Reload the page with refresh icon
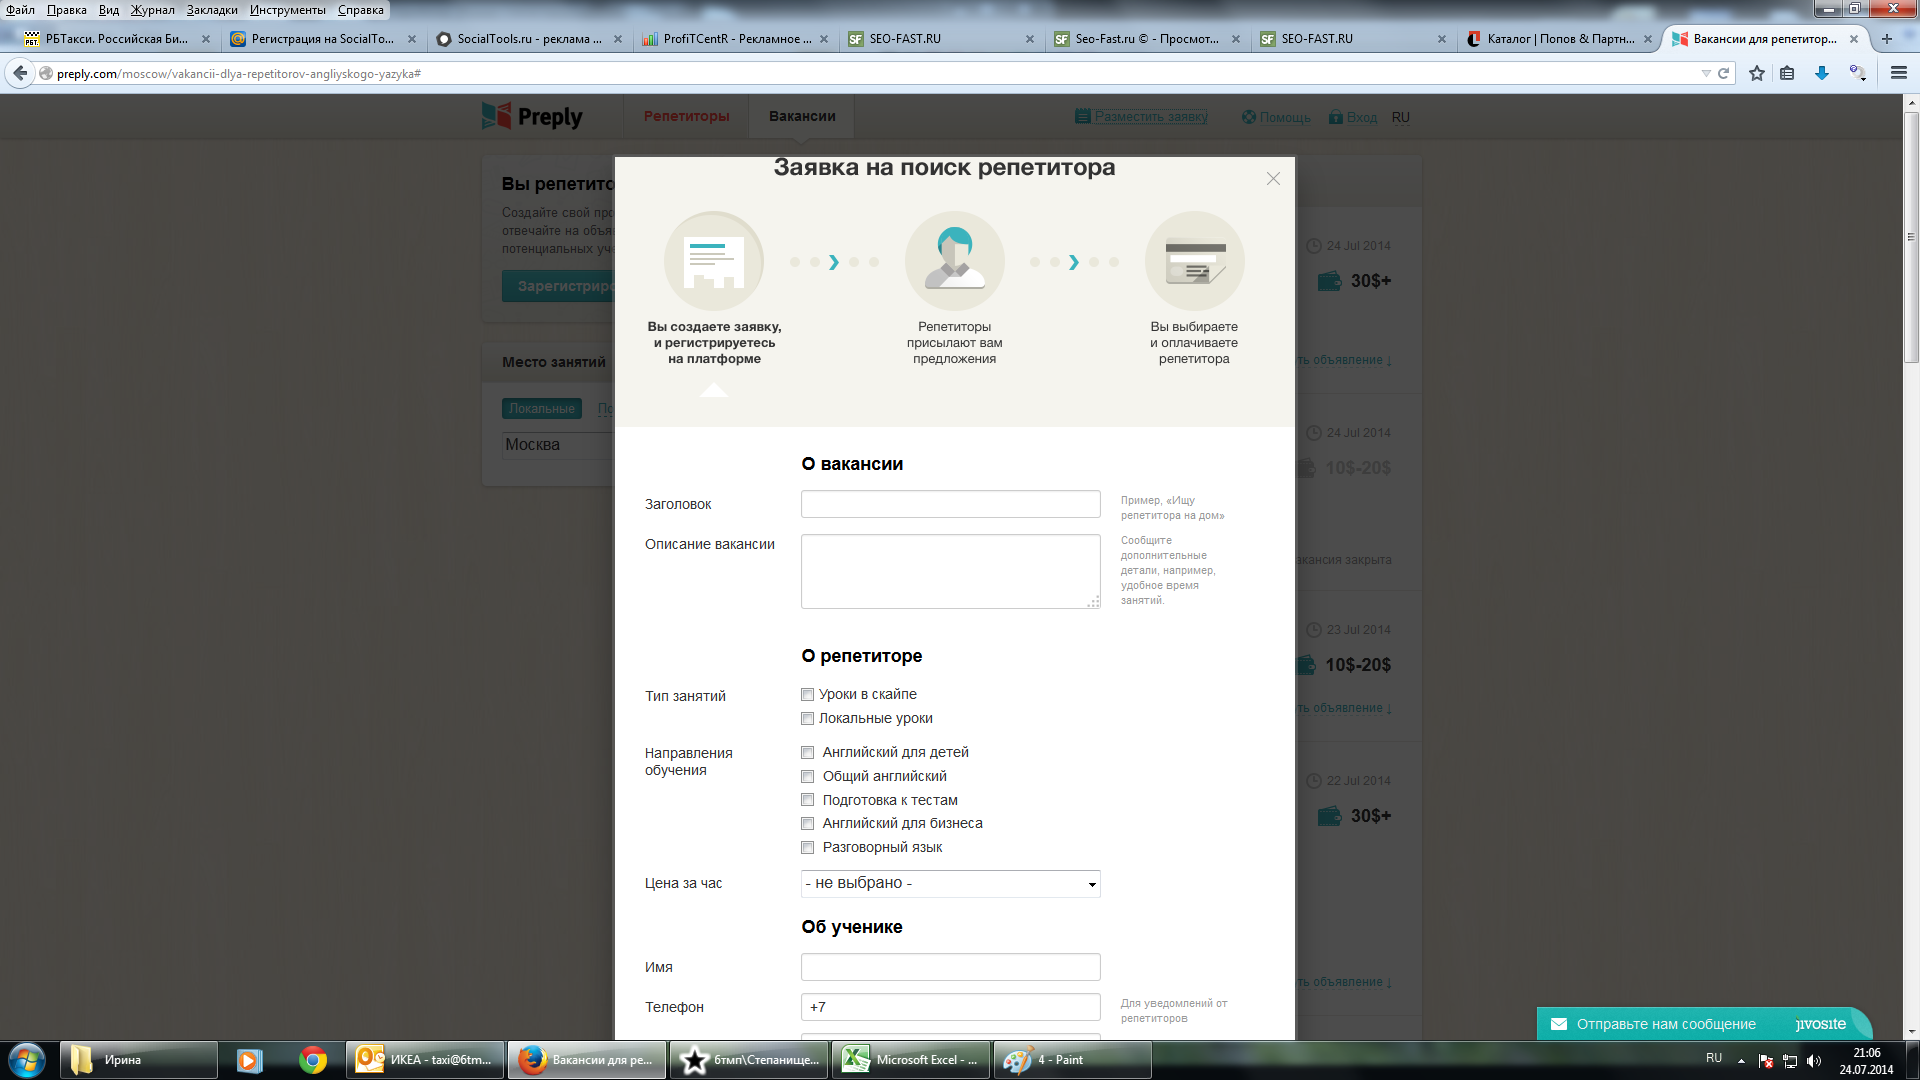The height and width of the screenshot is (1080, 1920). (x=1724, y=73)
